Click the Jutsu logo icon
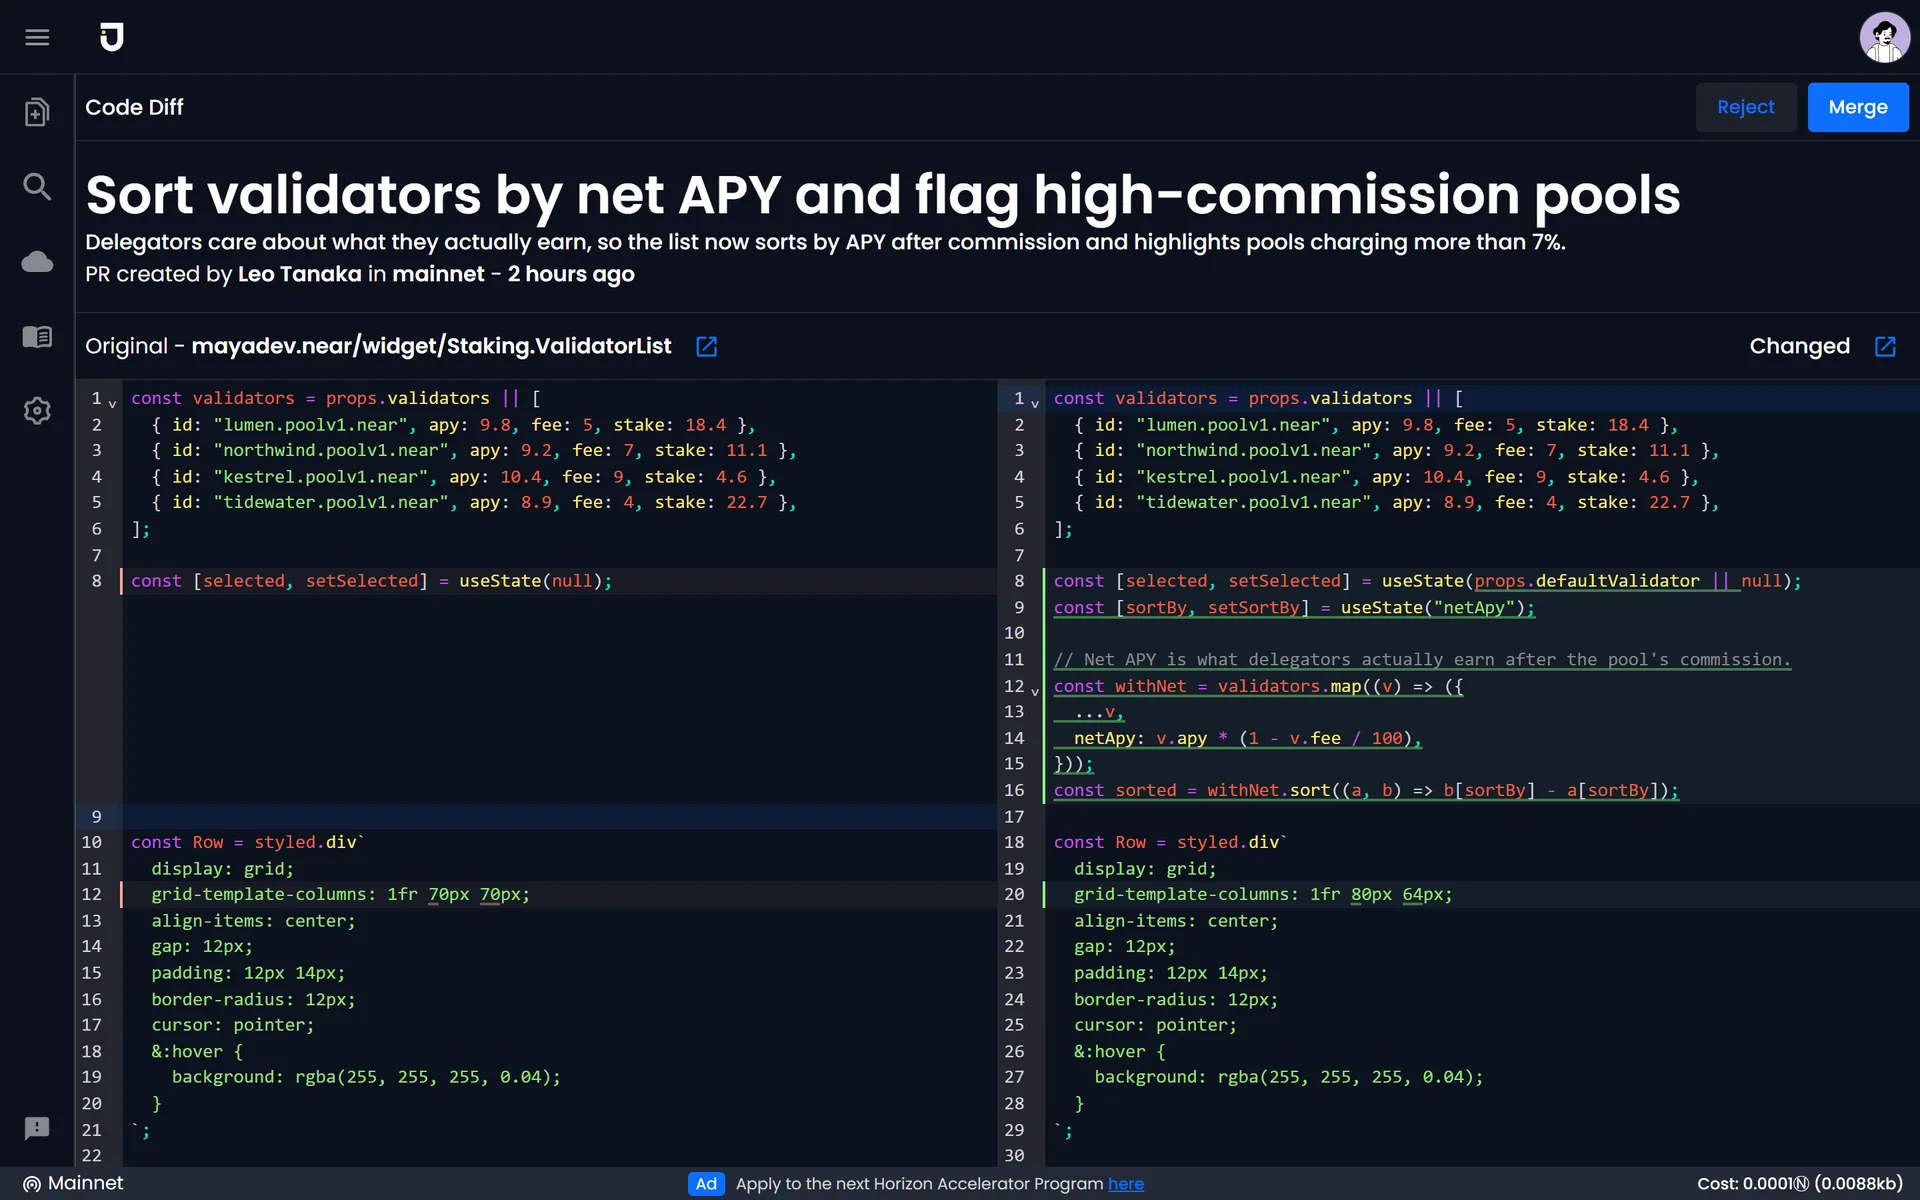The width and height of the screenshot is (1920, 1200). [x=112, y=37]
